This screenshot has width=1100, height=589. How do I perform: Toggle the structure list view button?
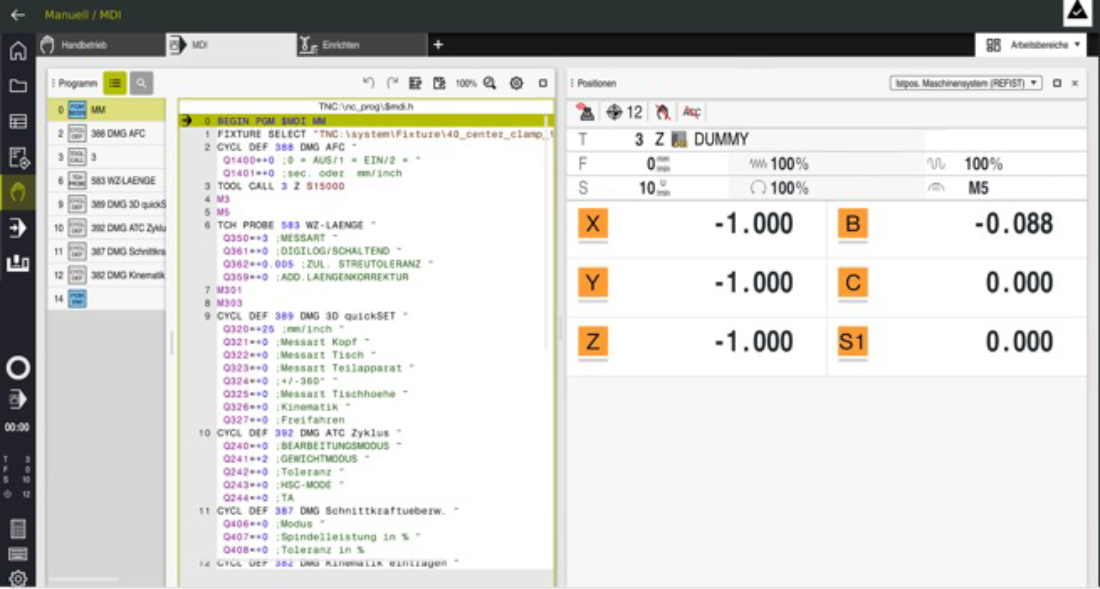click(115, 84)
